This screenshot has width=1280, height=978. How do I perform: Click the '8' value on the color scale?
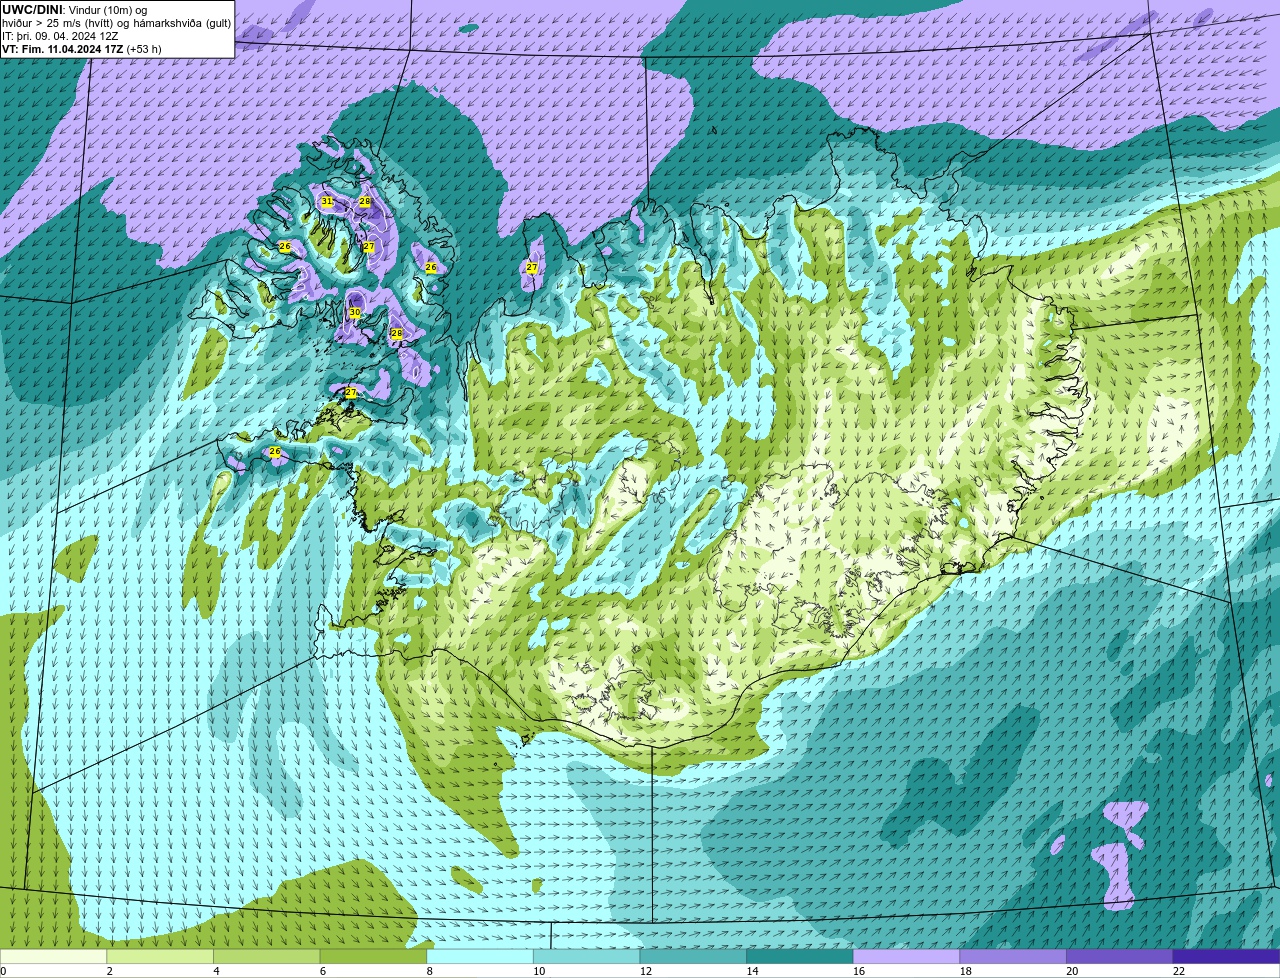429,971
